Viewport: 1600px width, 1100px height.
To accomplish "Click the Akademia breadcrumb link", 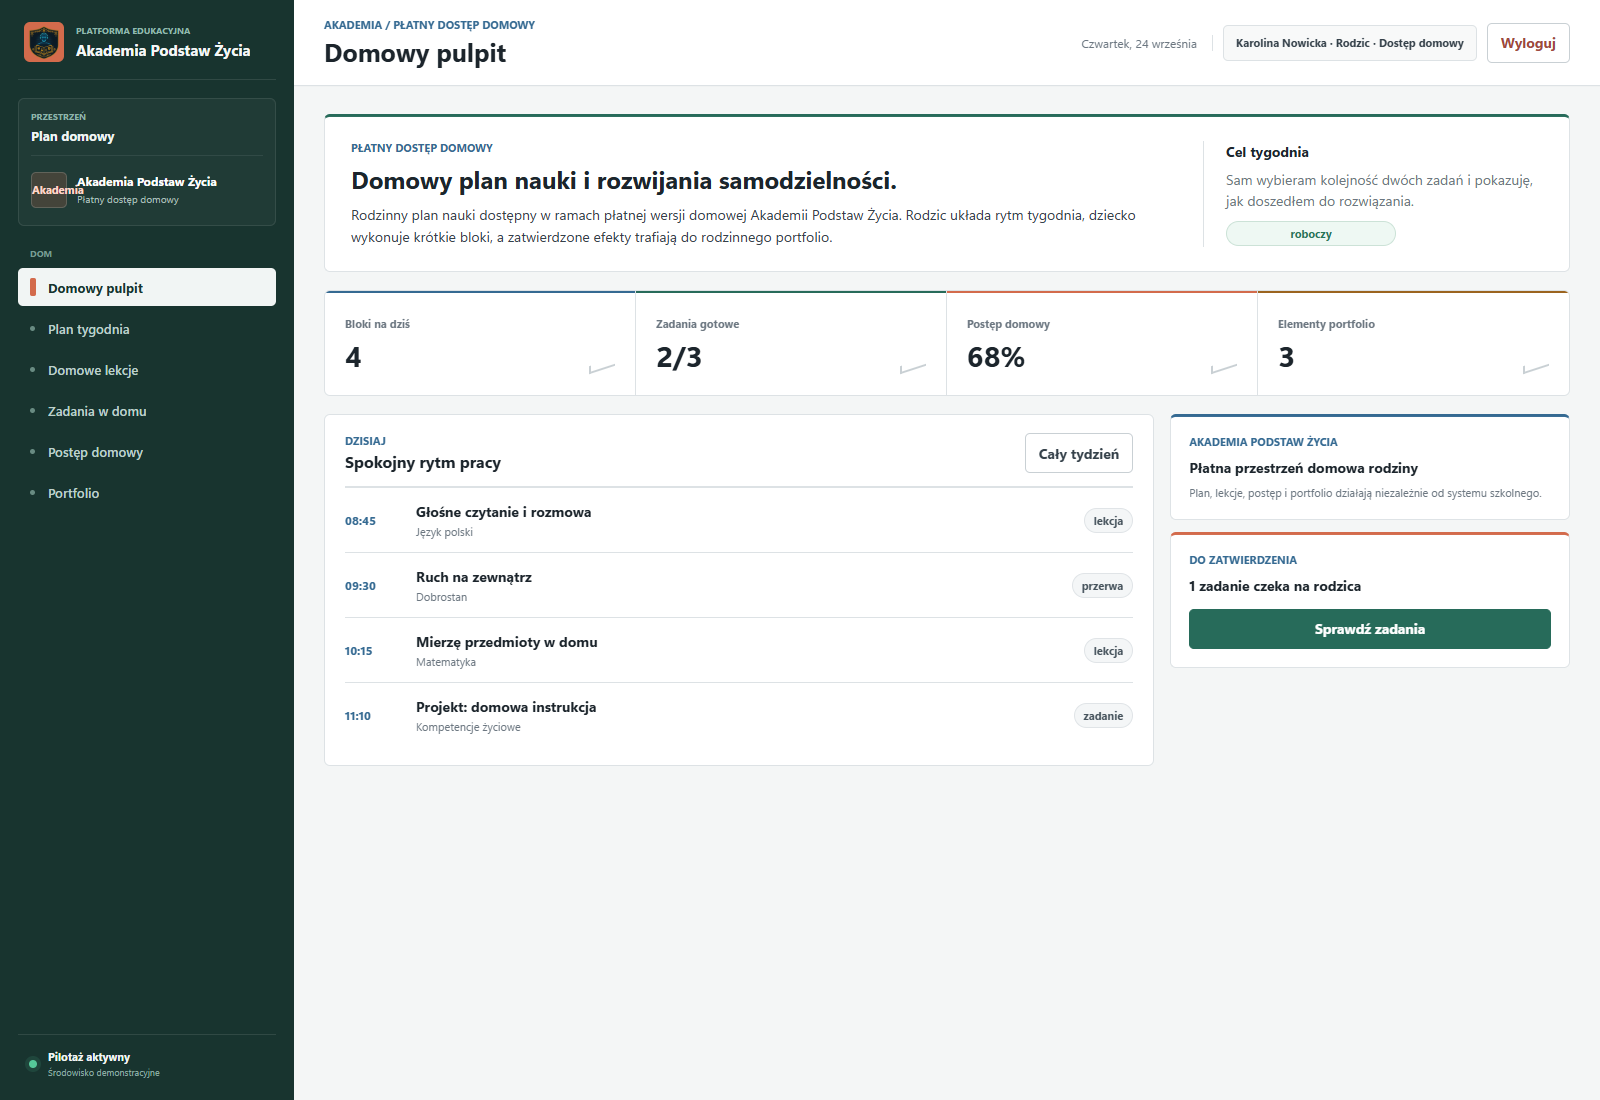I will (353, 25).
